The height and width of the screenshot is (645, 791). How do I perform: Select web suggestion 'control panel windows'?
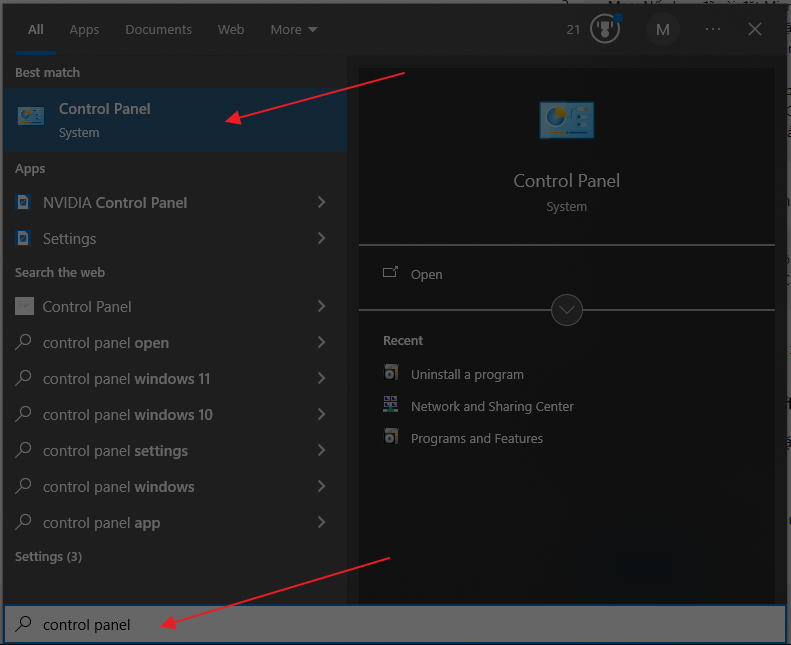[175, 486]
